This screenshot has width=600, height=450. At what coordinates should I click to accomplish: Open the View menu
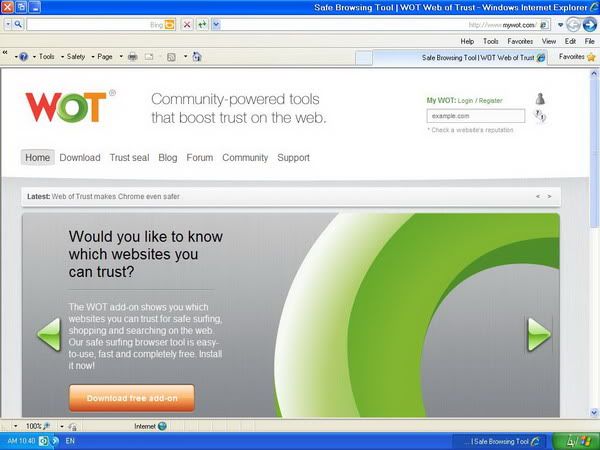[549, 41]
